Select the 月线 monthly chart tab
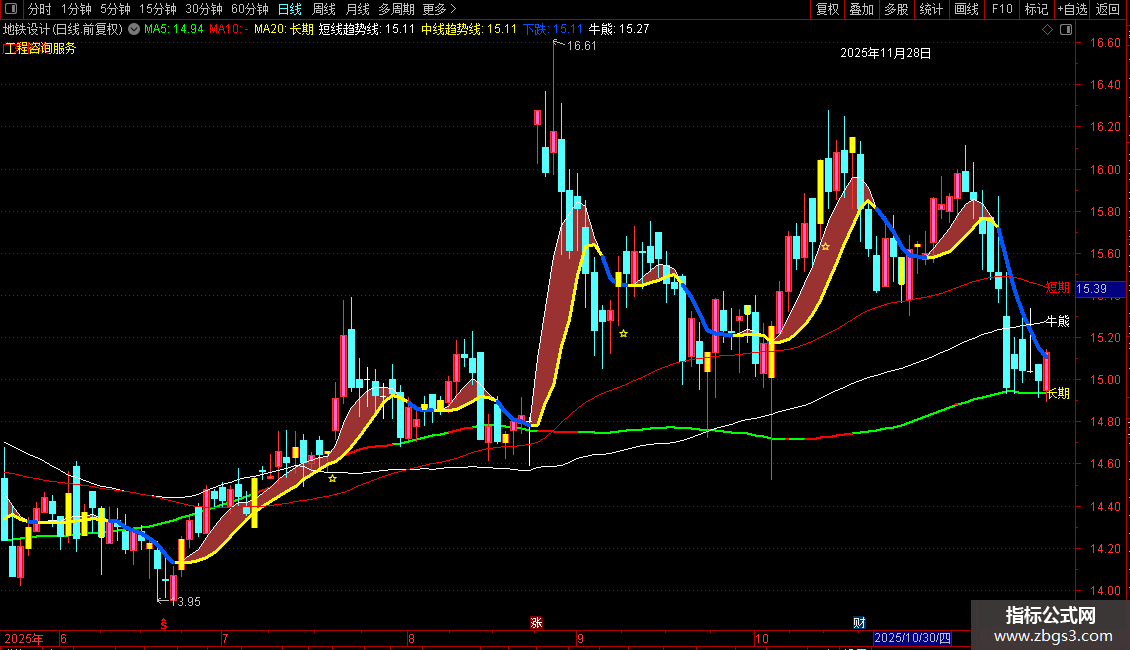The width and height of the screenshot is (1130, 650). click(357, 9)
